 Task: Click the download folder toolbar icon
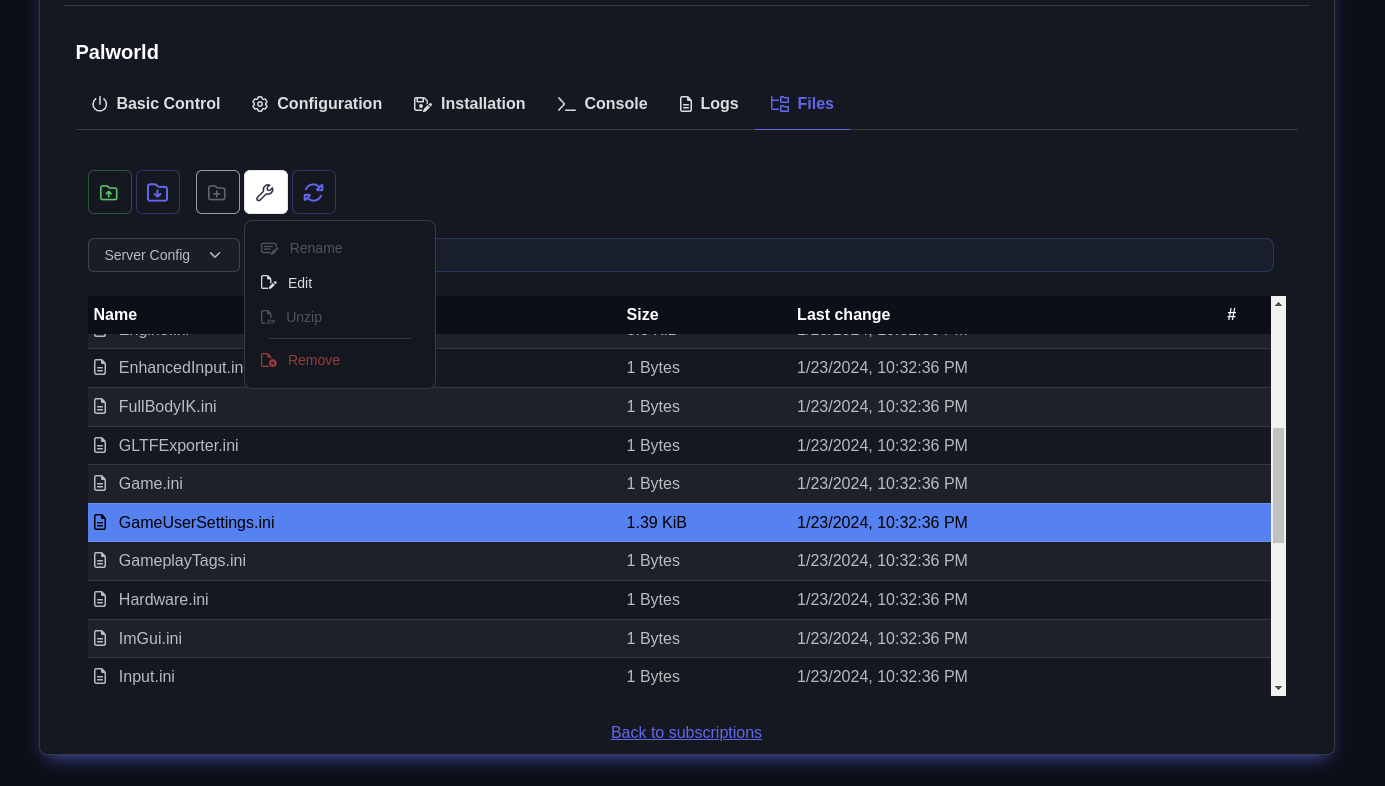[x=158, y=192]
